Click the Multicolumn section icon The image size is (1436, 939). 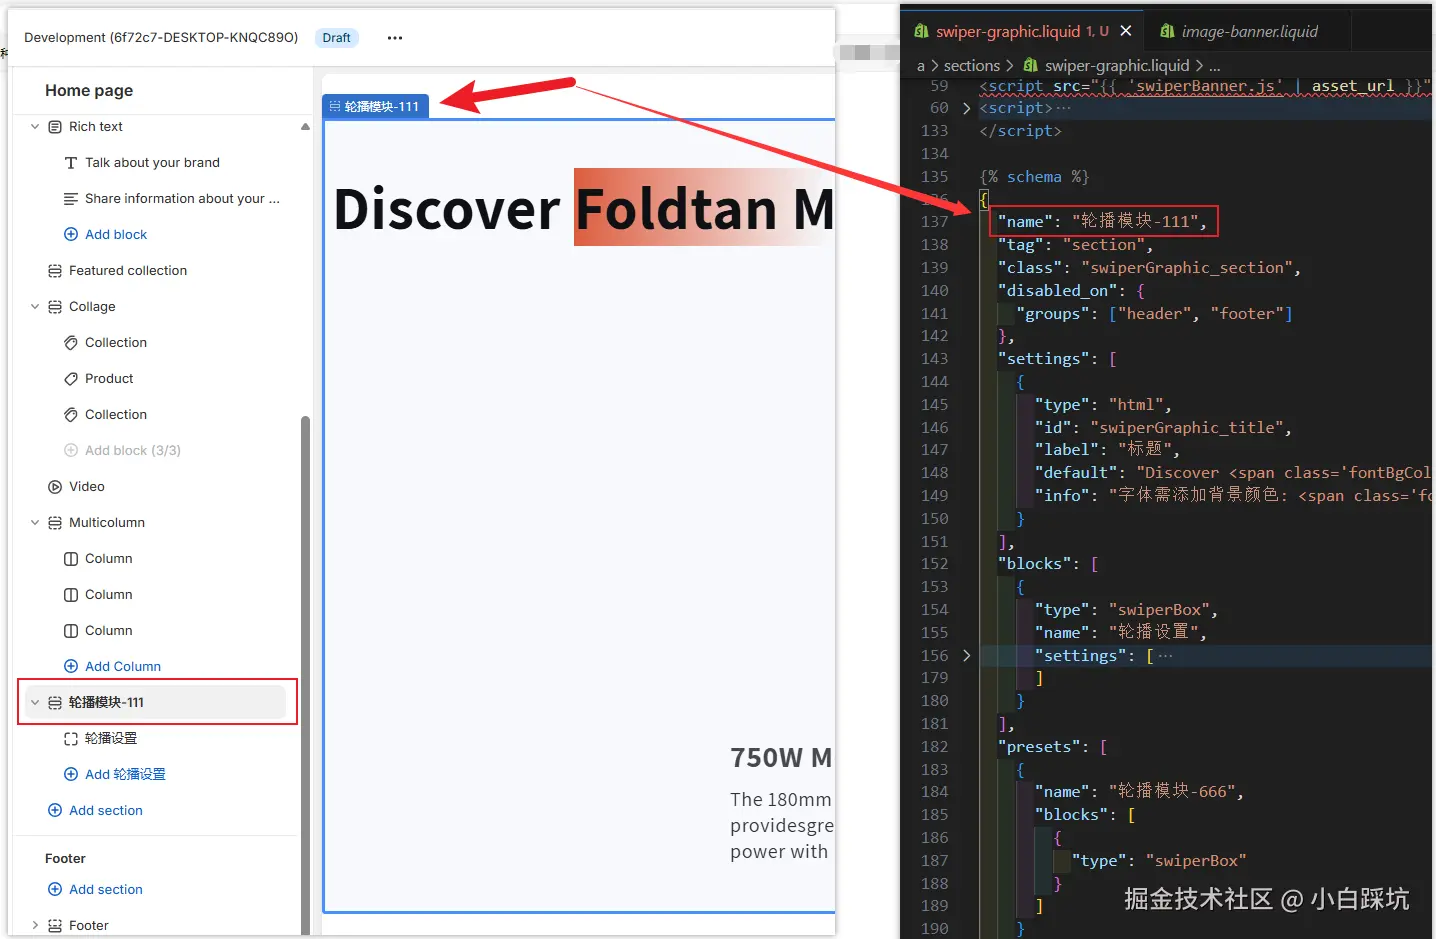click(55, 523)
